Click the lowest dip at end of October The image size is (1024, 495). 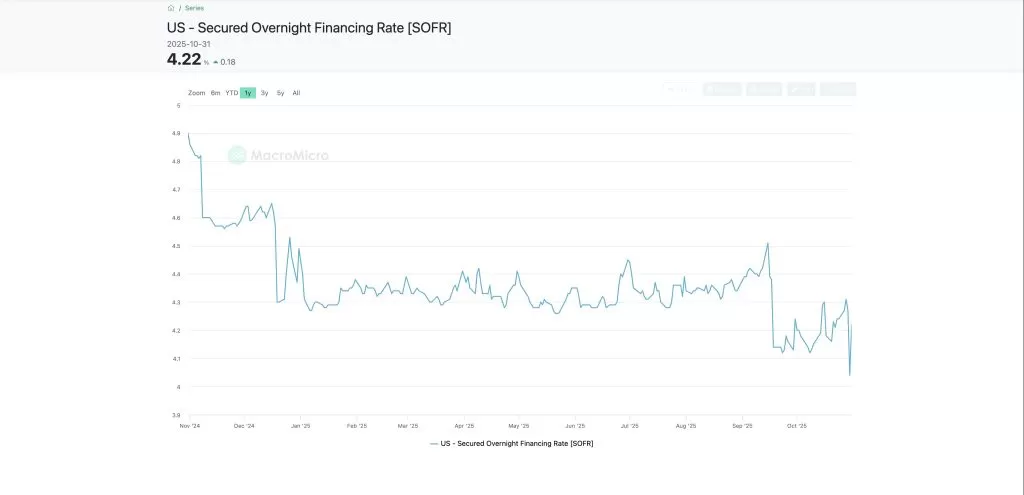click(x=849, y=375)
